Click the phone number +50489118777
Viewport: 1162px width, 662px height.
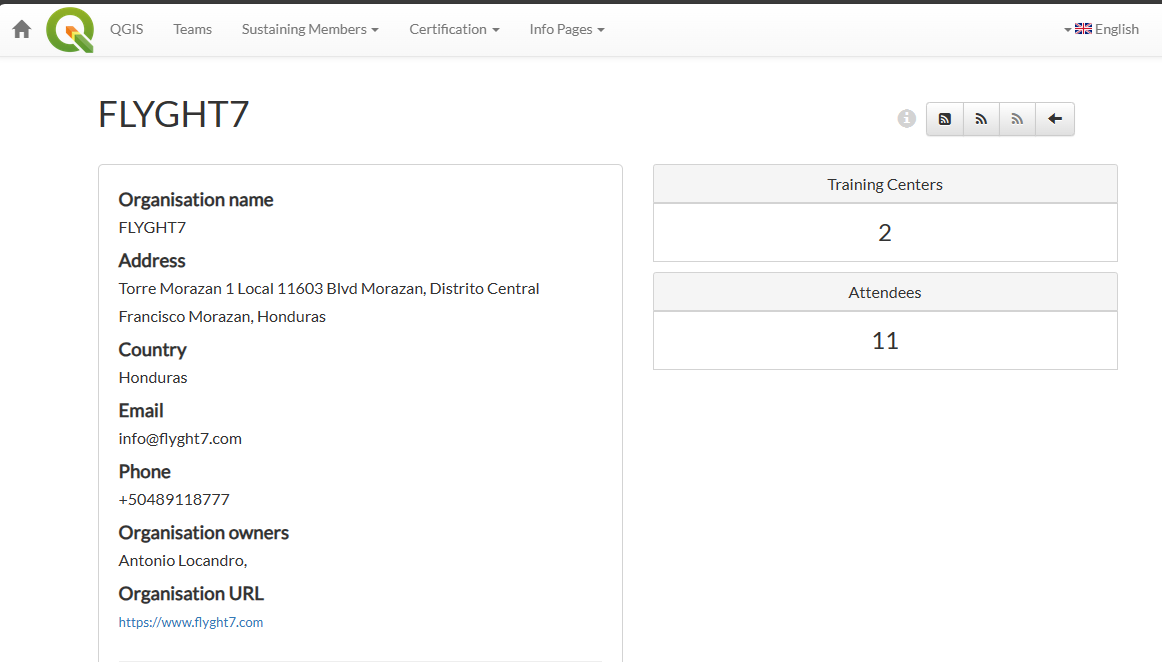[174, 499]
